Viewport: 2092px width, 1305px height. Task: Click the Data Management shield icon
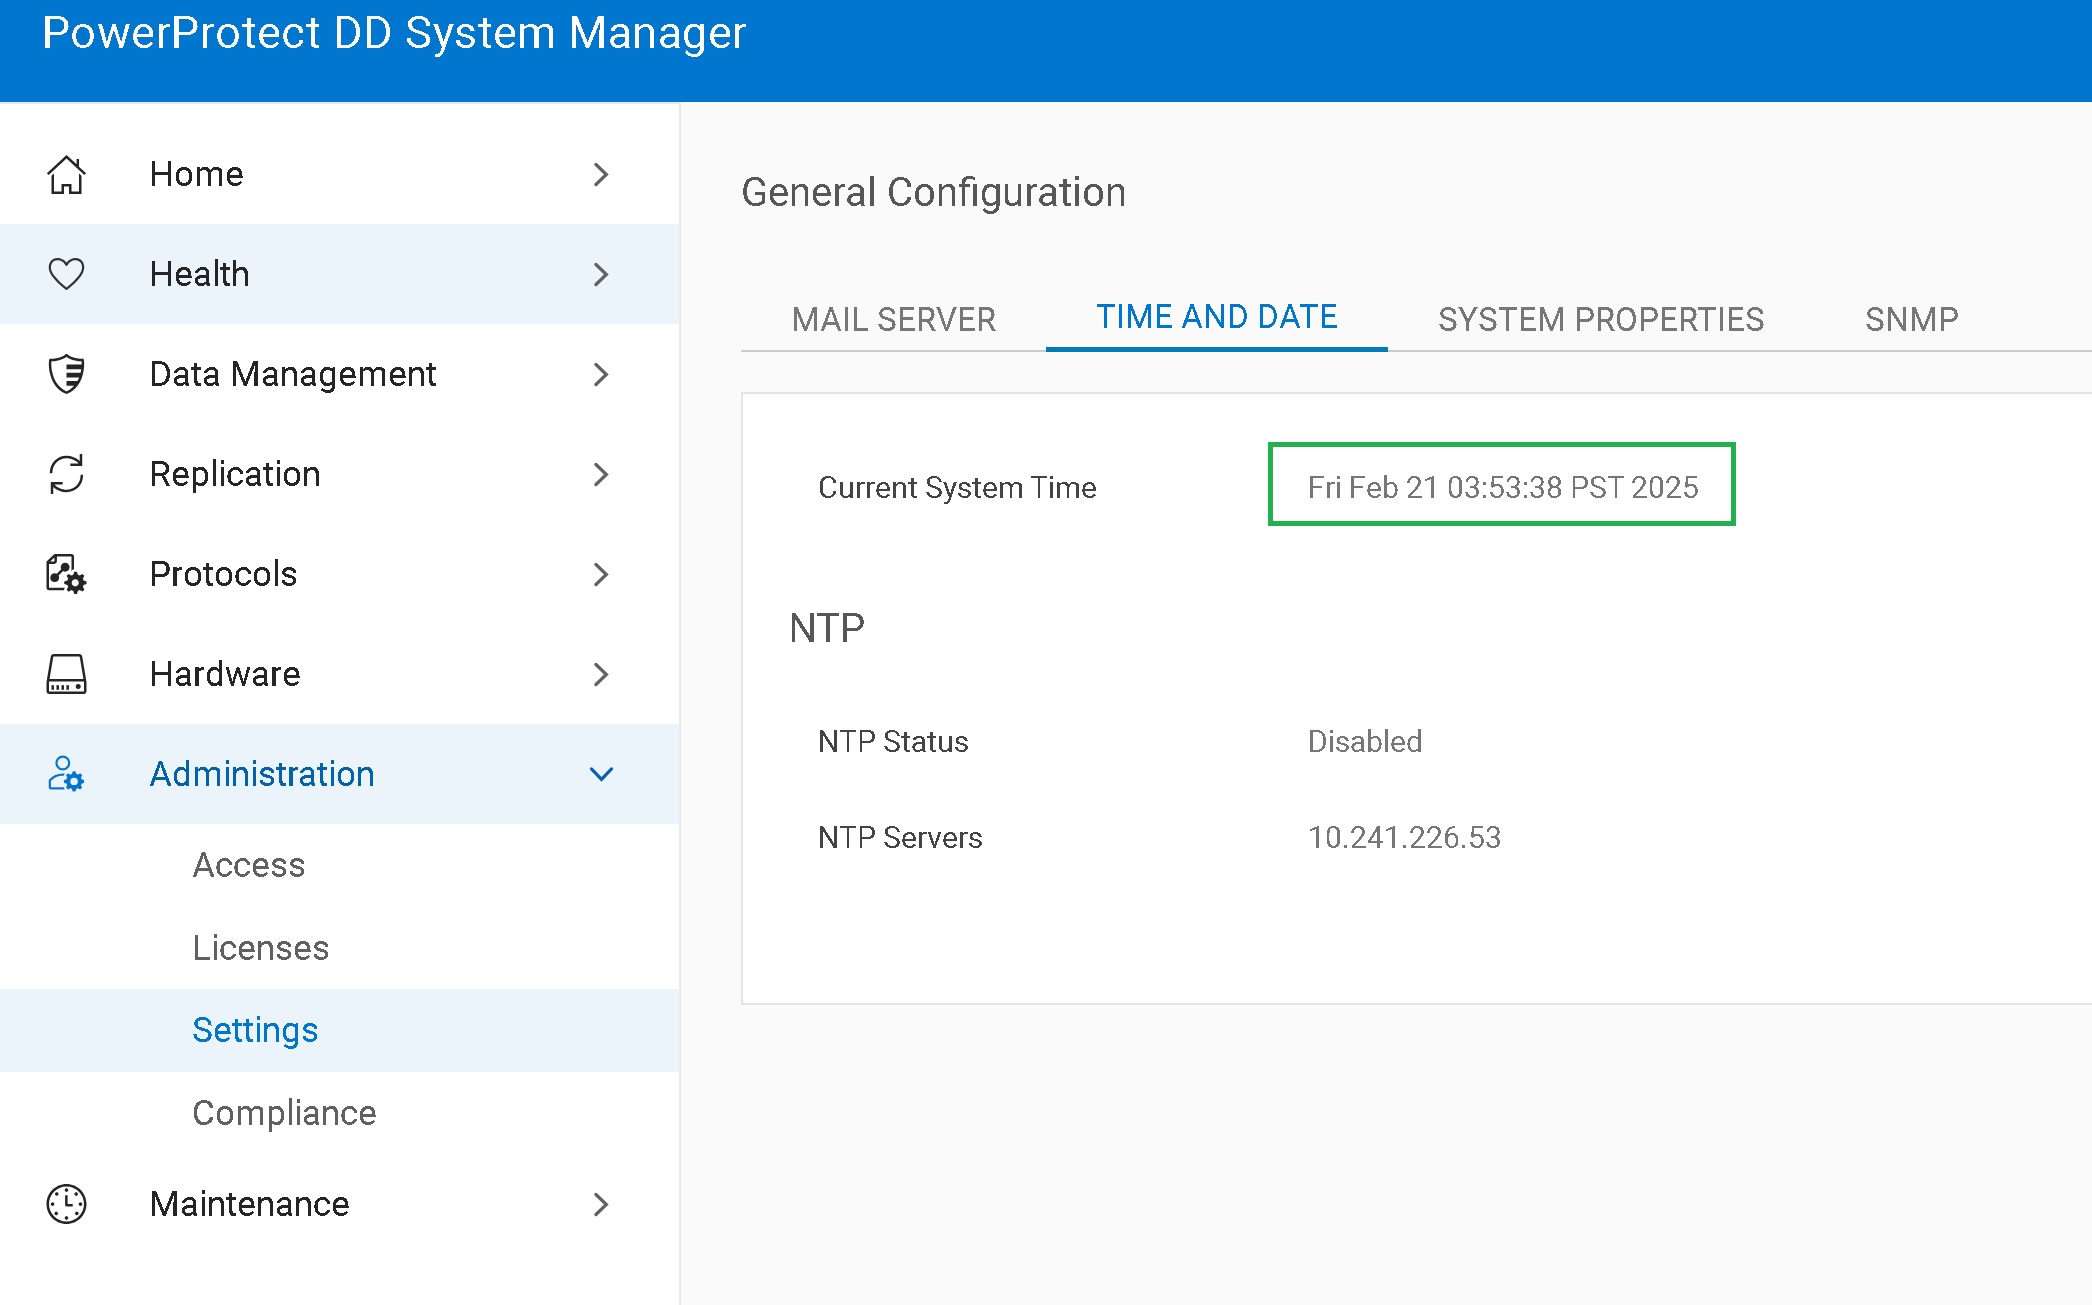(x=65, y=374)
